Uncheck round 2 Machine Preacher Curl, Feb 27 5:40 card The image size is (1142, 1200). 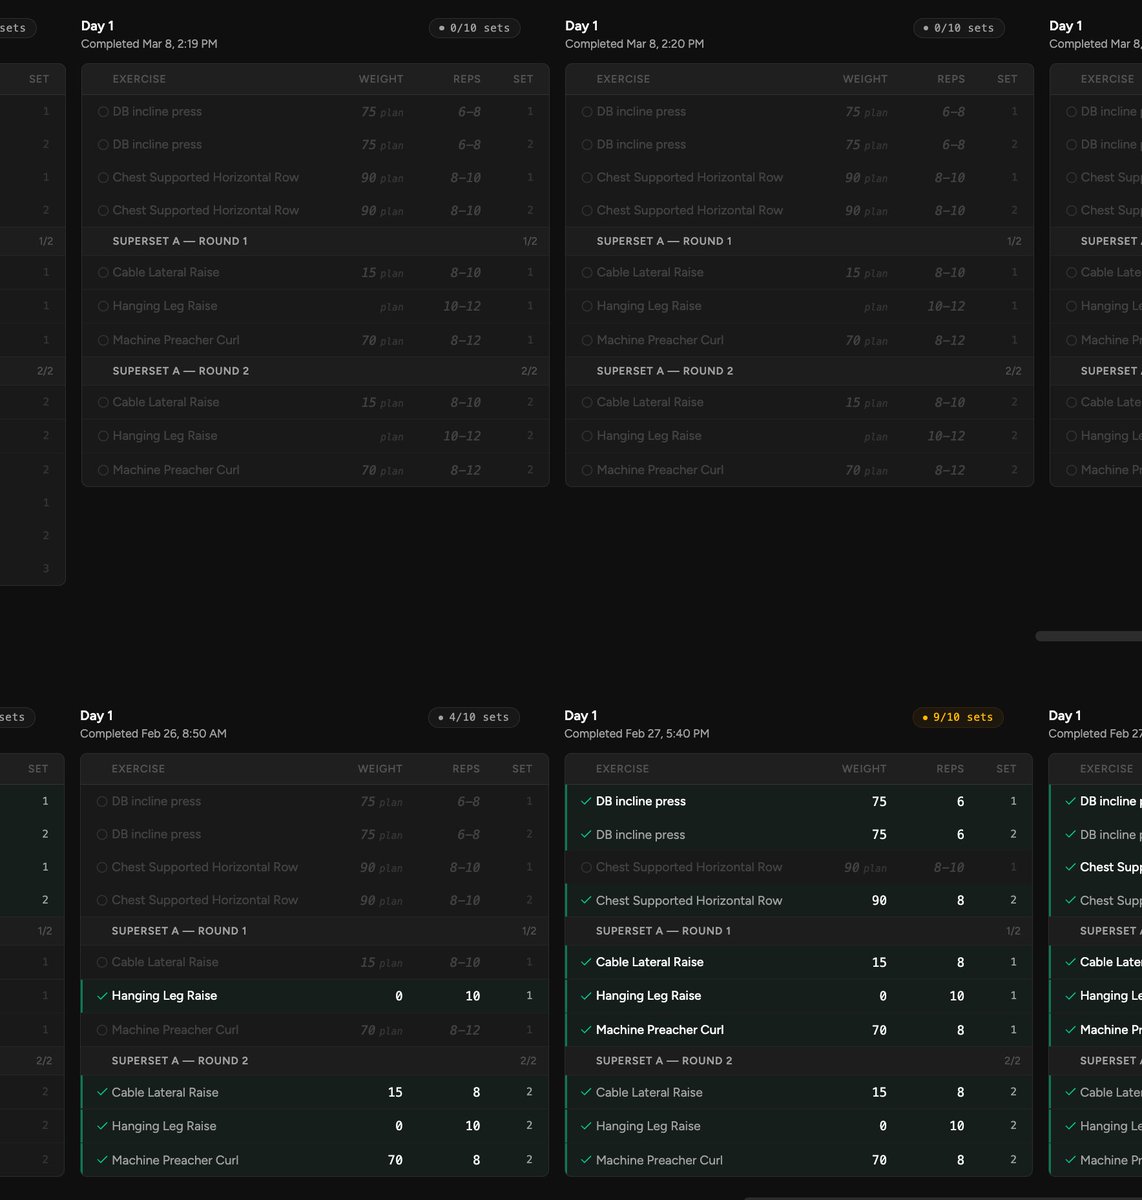click(586, 1160)
